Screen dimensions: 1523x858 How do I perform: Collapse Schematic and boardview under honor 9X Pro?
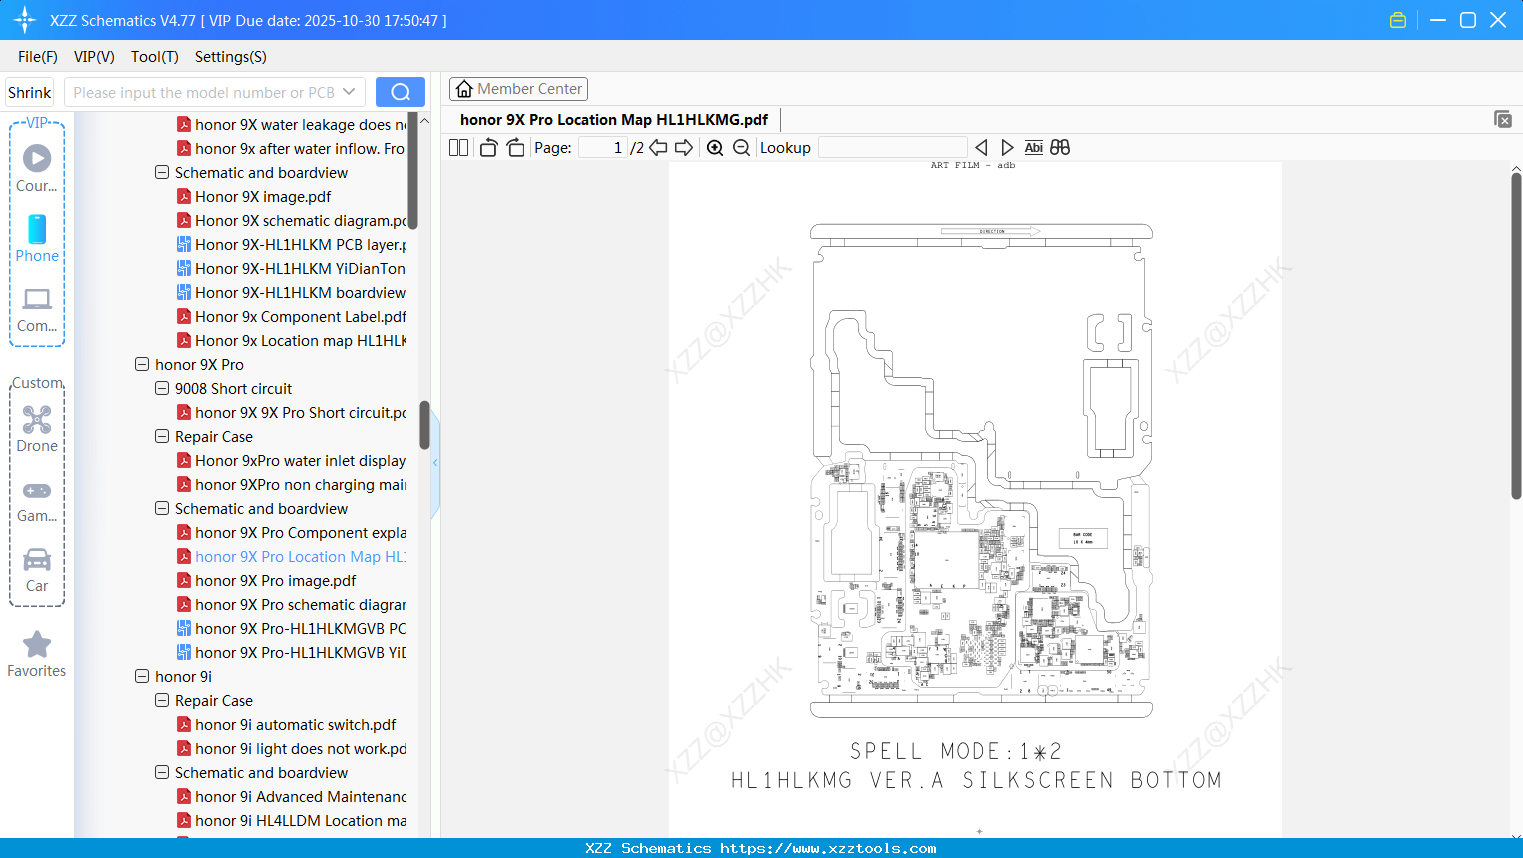162,509
